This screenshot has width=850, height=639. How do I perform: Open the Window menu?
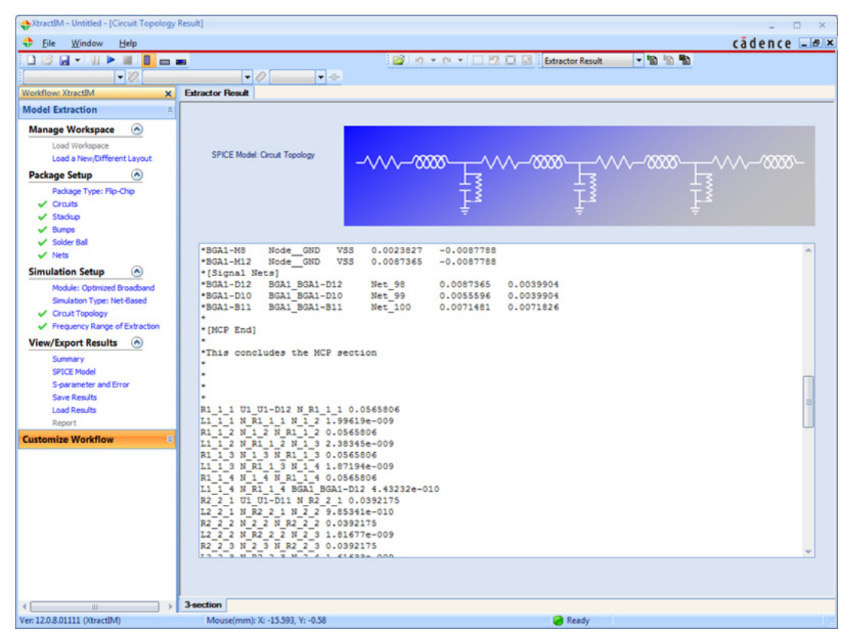86,43
